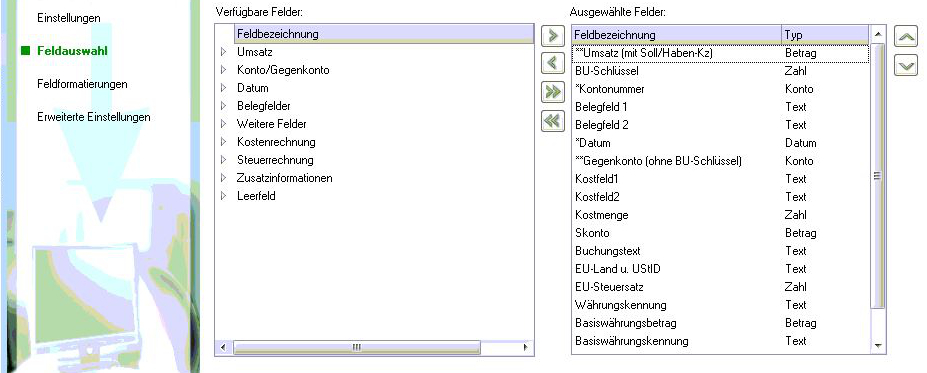The image size is (927, 373).
Task: Click the horizontal scrollbar thumb in available fields
Action: [356, 348]
